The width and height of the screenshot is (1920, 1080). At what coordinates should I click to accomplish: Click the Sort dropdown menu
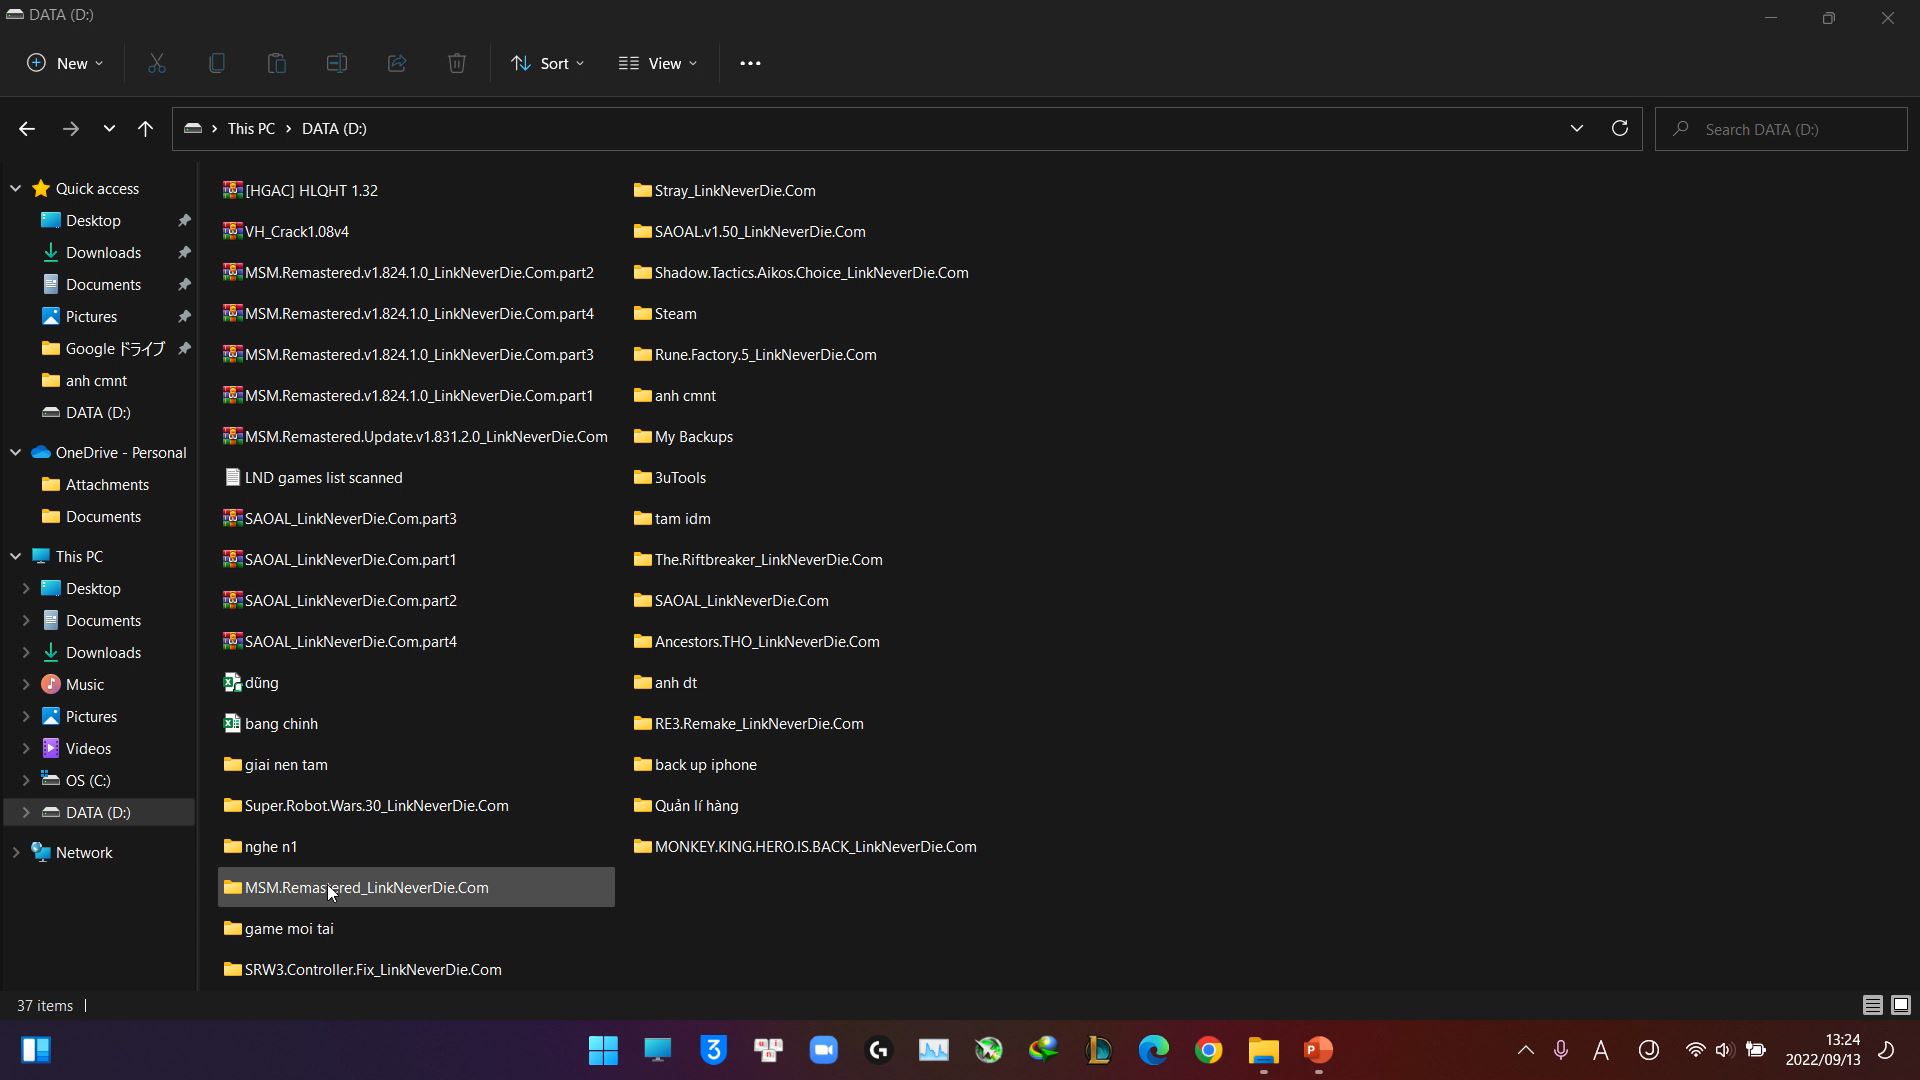pos(549,63)
